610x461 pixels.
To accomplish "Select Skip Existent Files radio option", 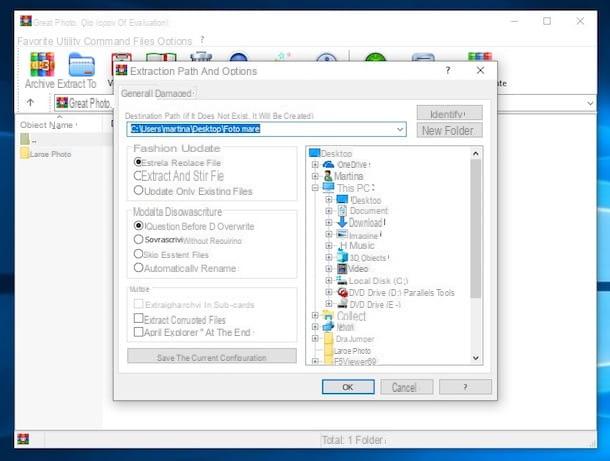I will coord(138,254).
